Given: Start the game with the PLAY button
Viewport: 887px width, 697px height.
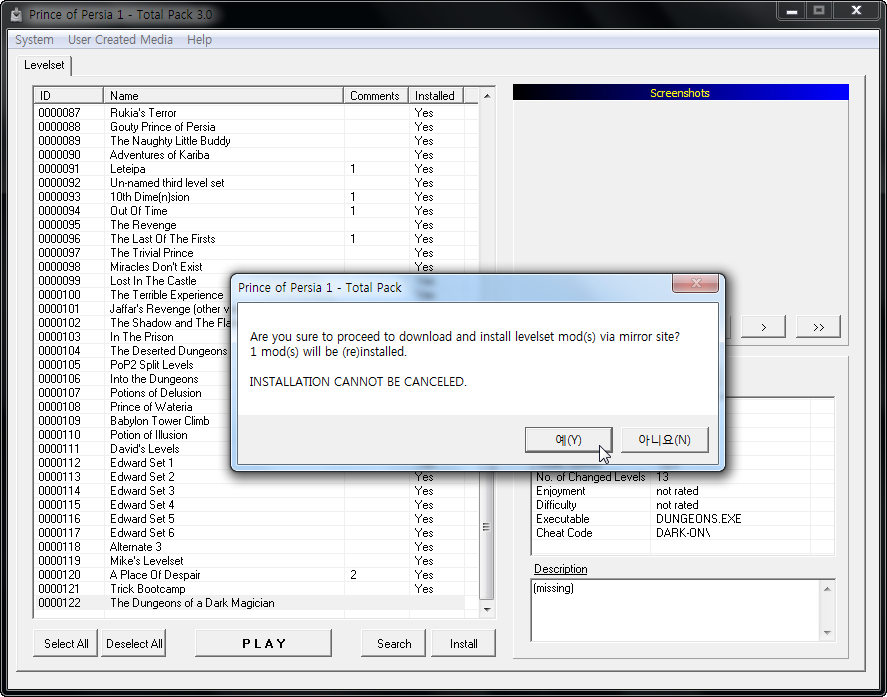Looking at the screenshot, I should click(264, 644).
